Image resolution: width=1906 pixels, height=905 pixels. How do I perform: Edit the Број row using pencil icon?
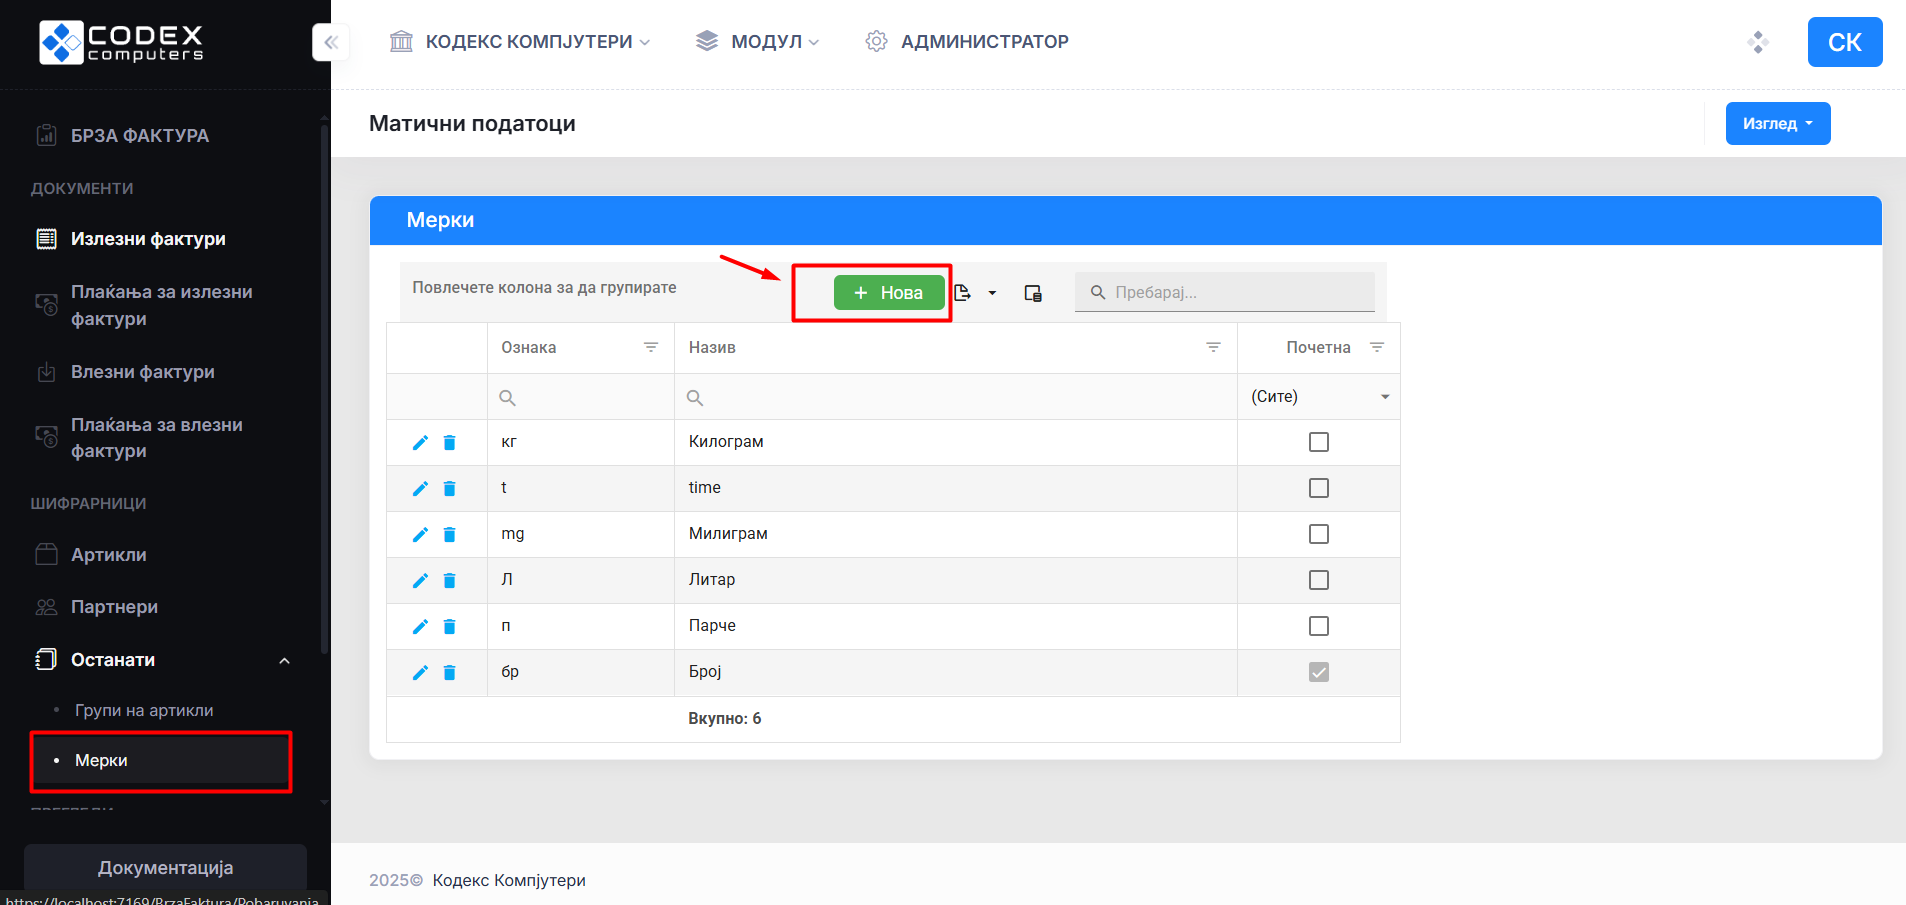[420, 672]
